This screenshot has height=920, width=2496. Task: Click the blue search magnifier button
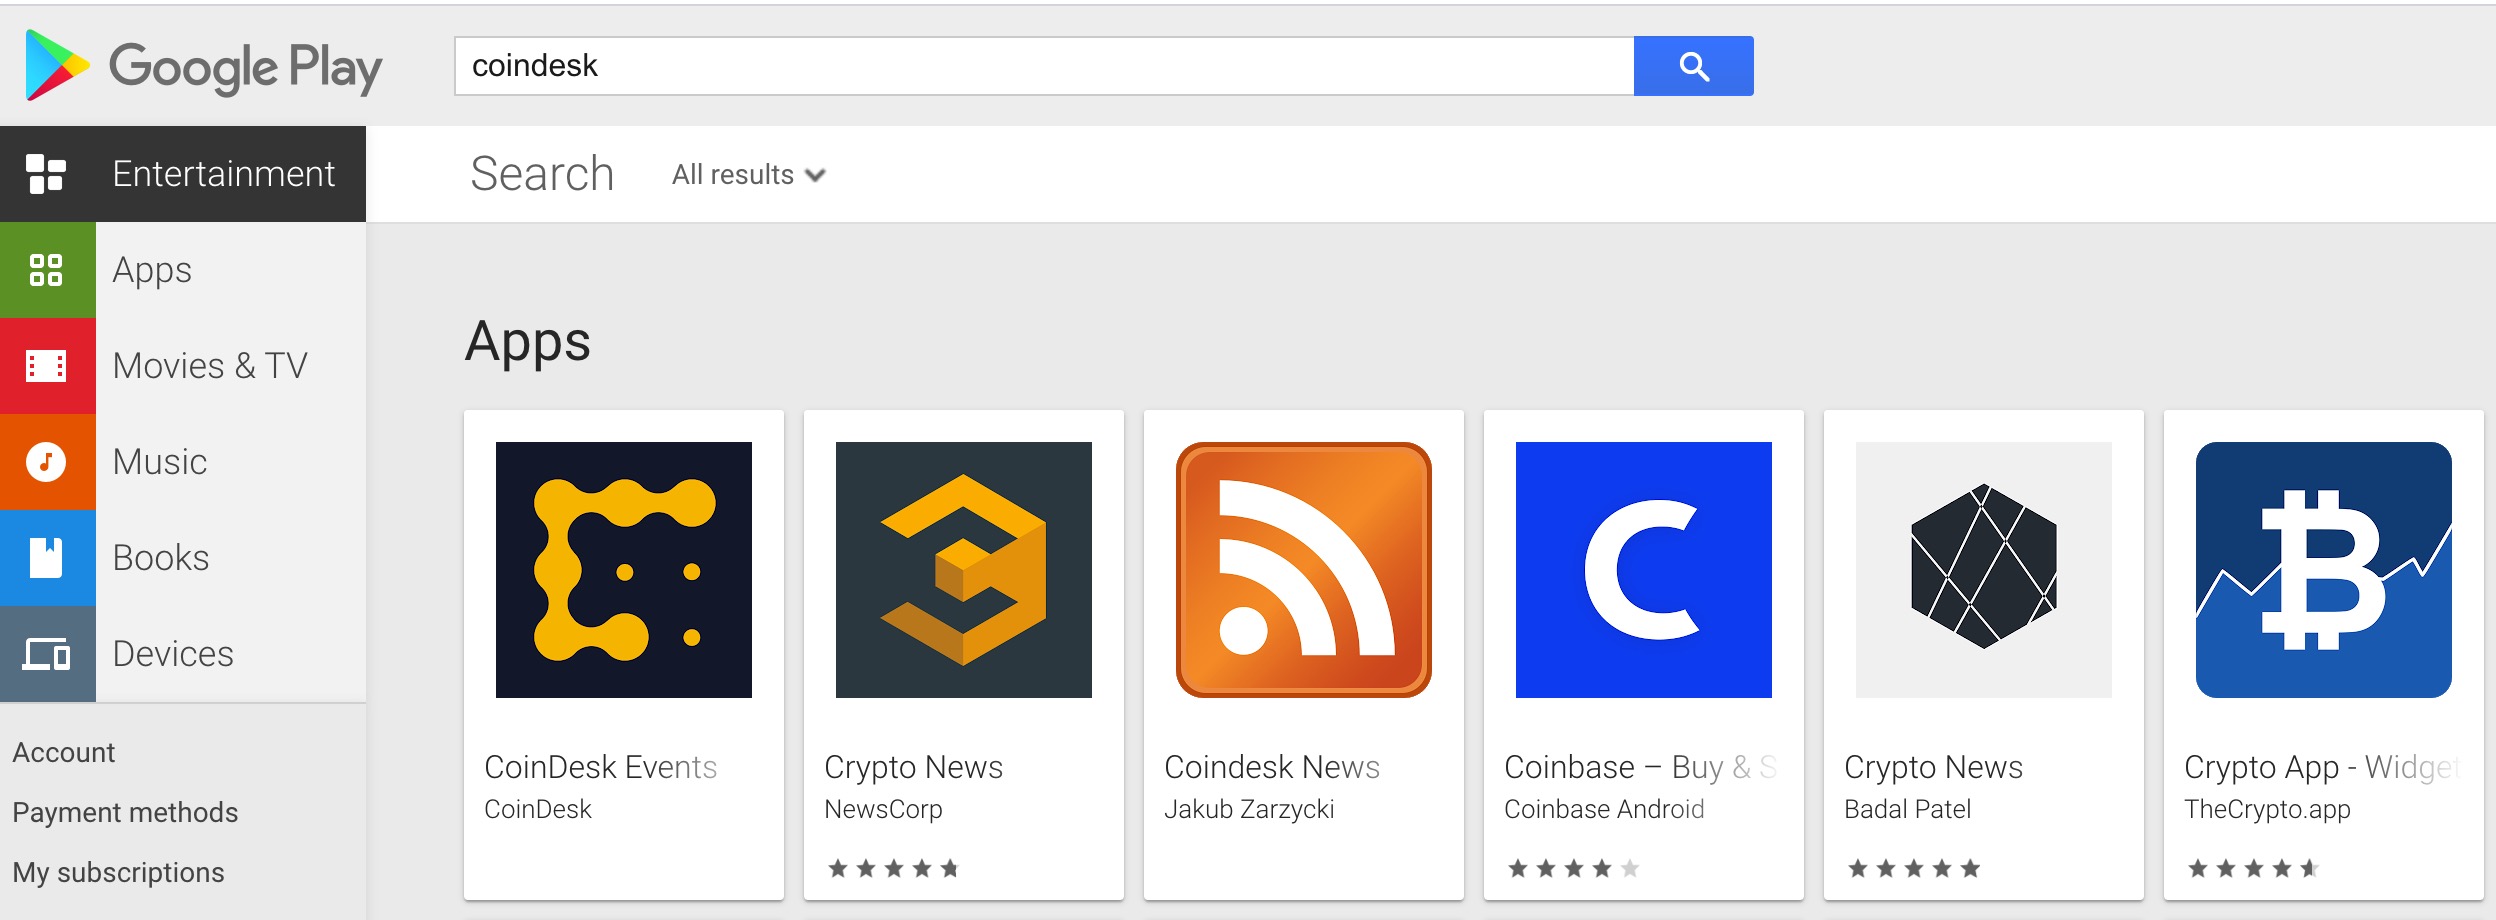point(1693,66)
